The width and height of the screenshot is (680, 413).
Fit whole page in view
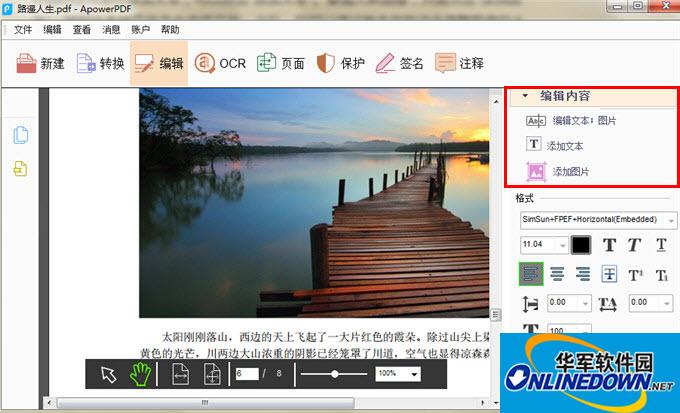(212, 374)
